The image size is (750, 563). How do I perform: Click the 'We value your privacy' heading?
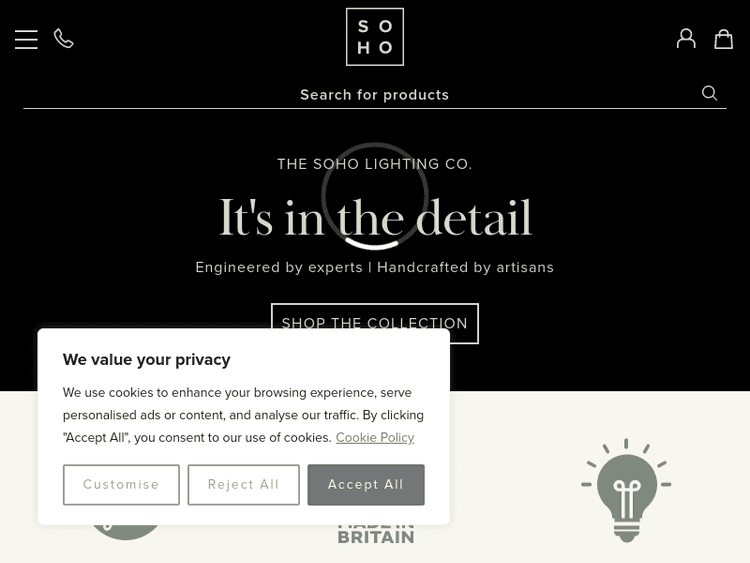pyautogui.click(x=147, y=360)
